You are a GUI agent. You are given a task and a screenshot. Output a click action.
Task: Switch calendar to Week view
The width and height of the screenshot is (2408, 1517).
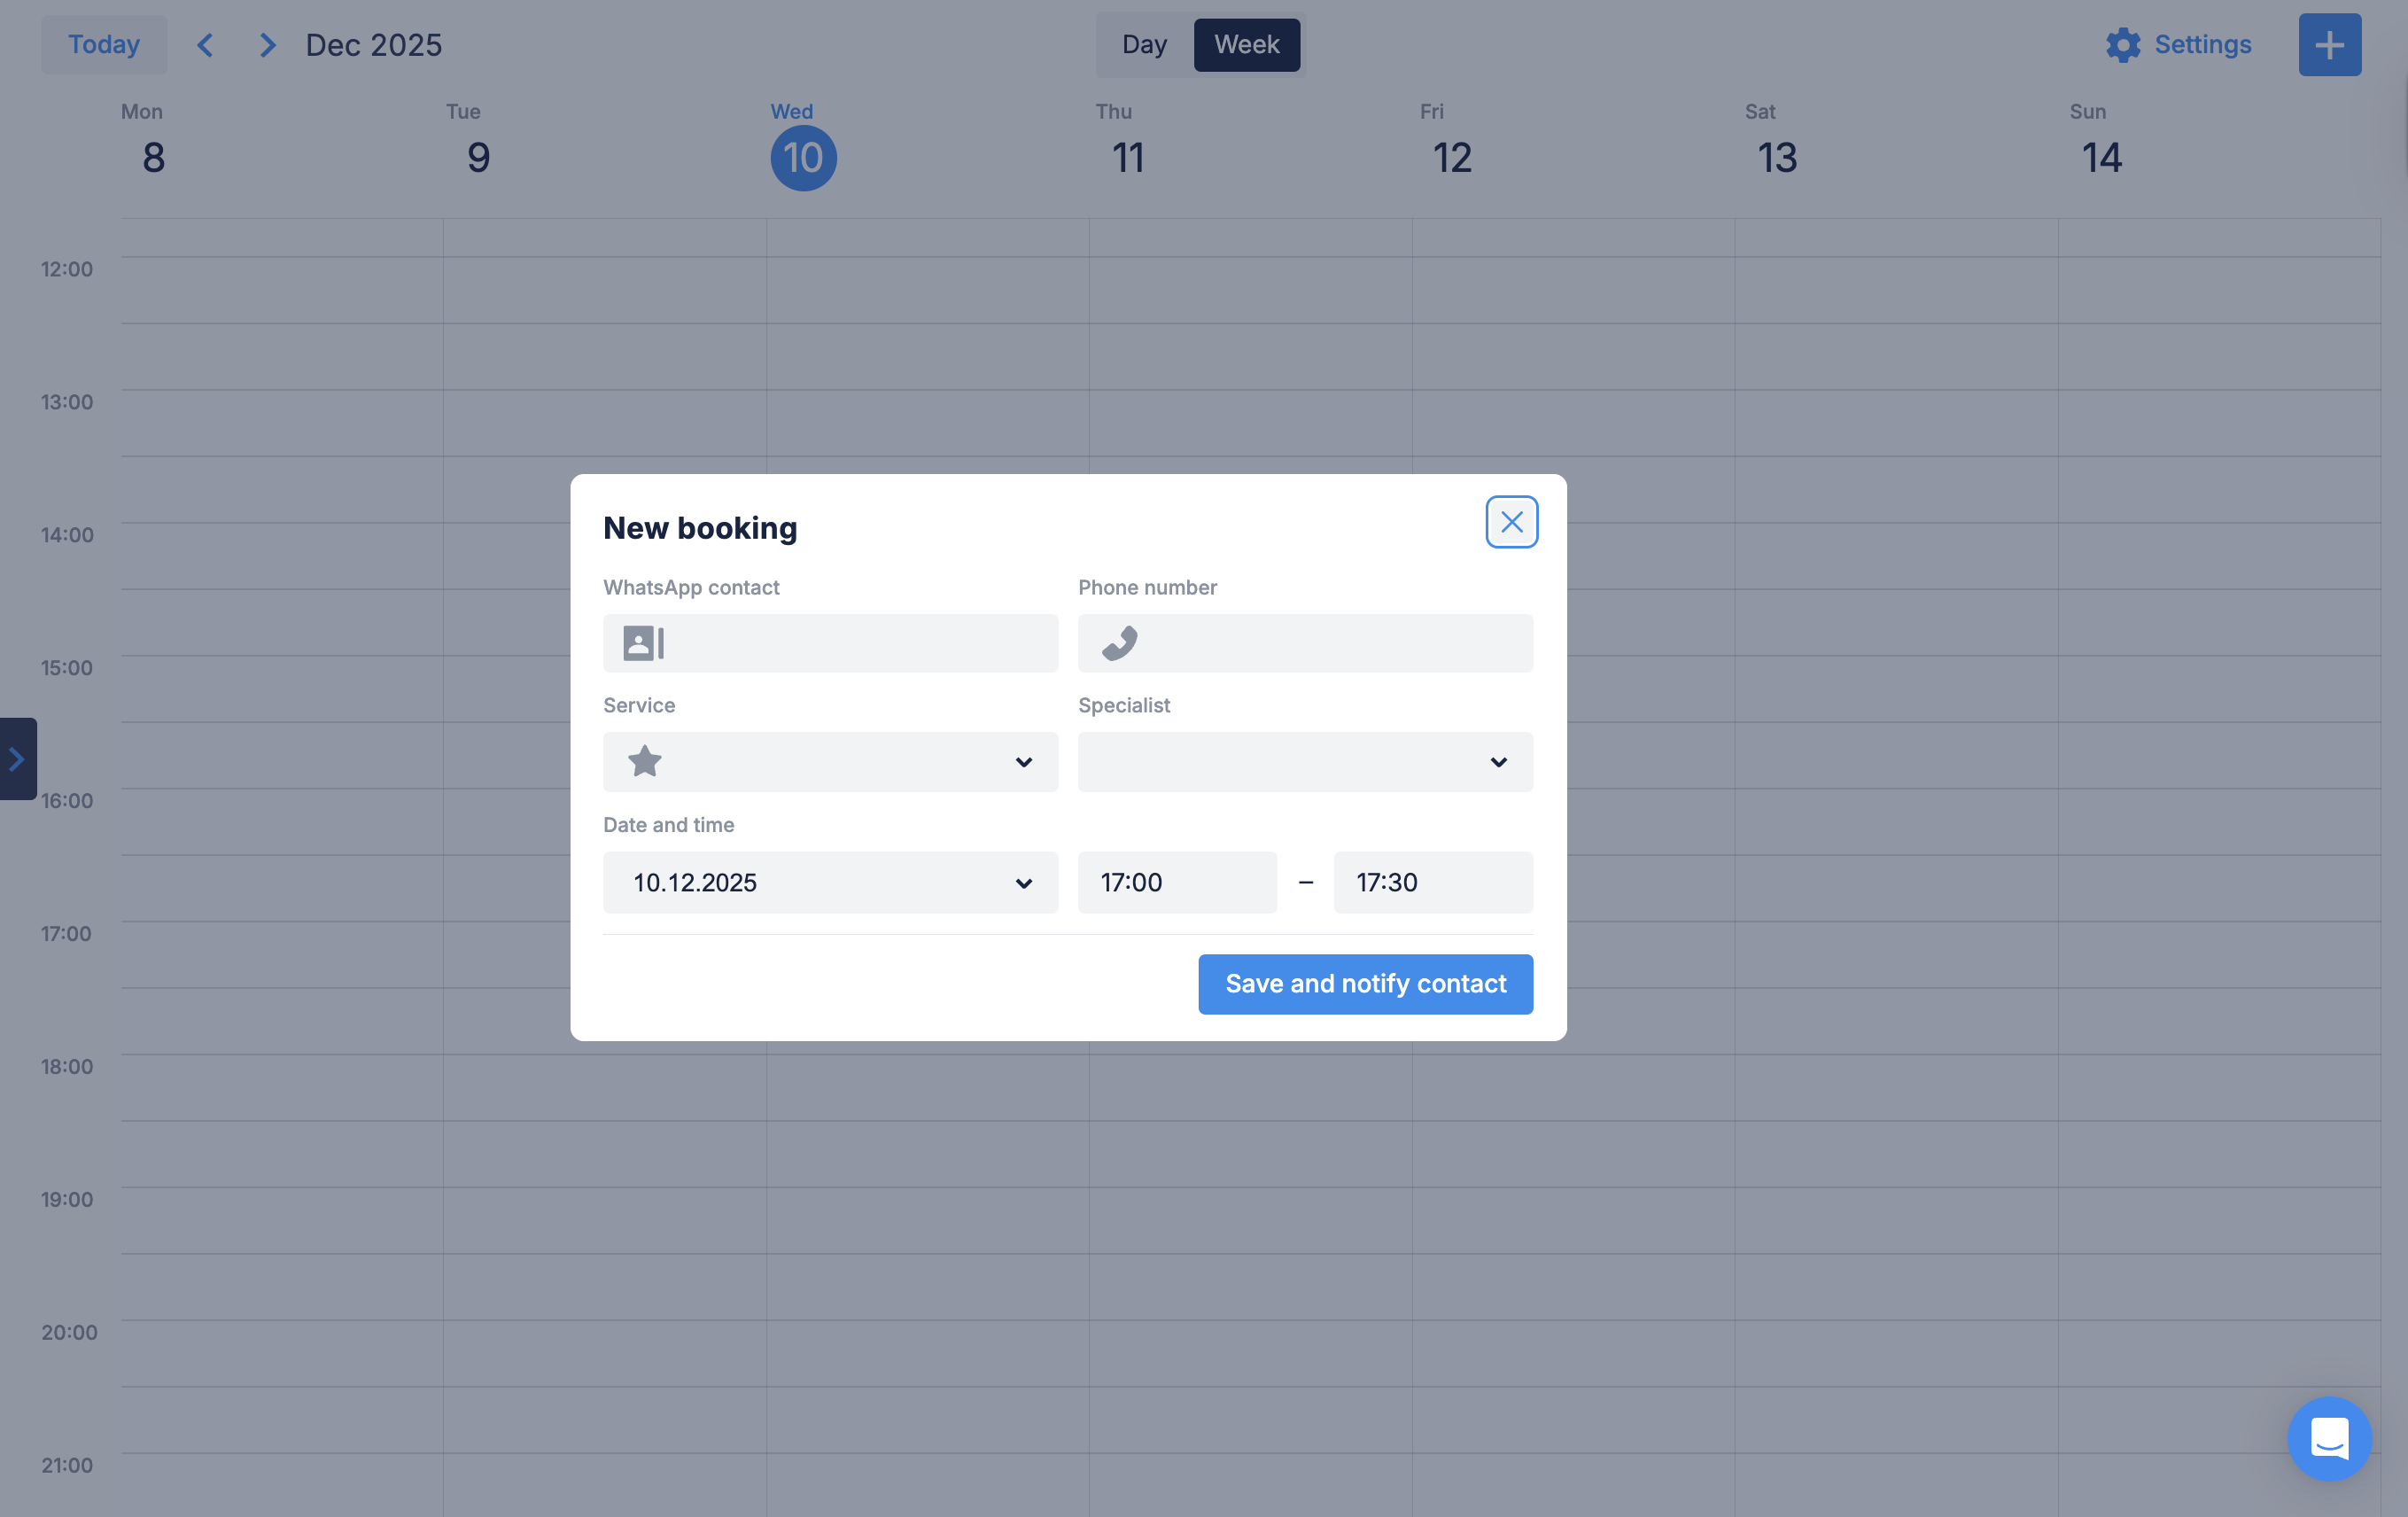(x=1246, y=45)
